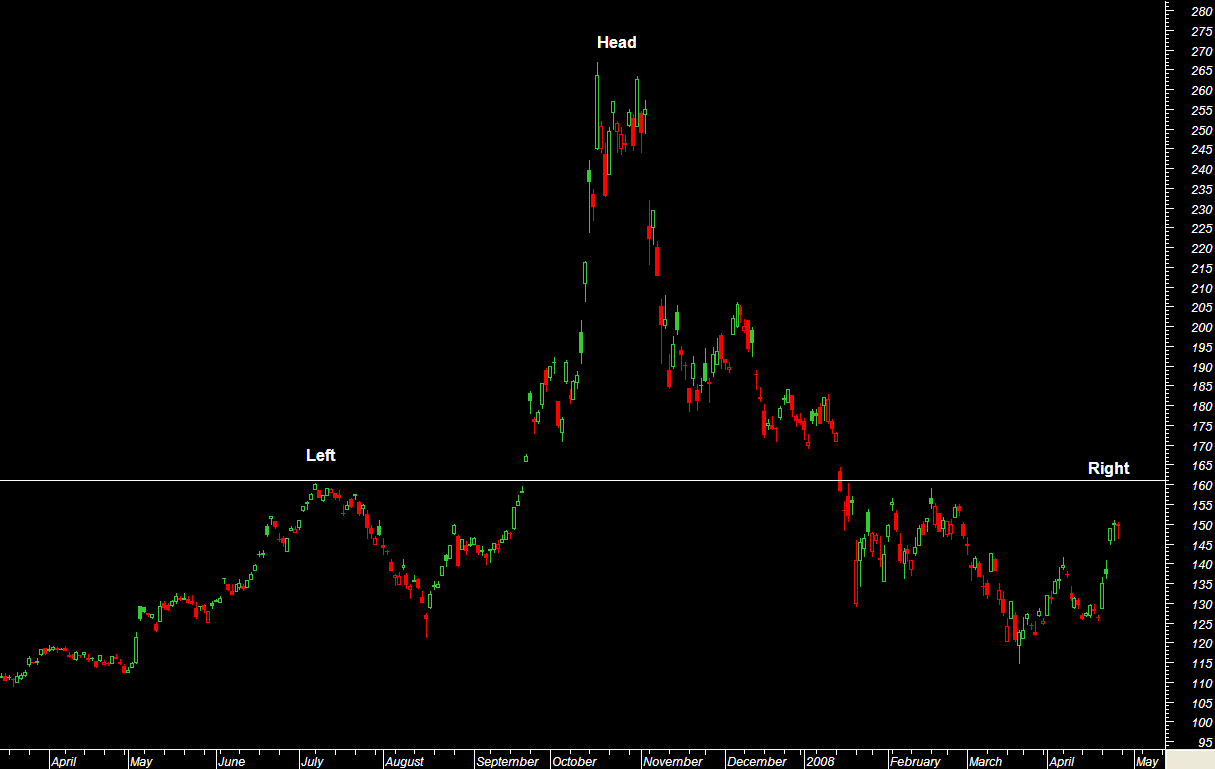Viewport: 1215px width, 769px height.
Task: Select the 220 price axis value
Action: (x=1202, y=249)
